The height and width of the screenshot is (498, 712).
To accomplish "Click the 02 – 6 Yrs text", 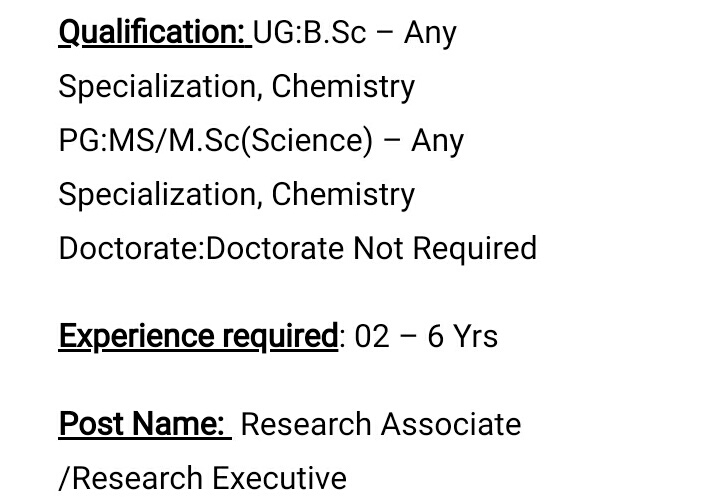I will click(x=426, y=337).
